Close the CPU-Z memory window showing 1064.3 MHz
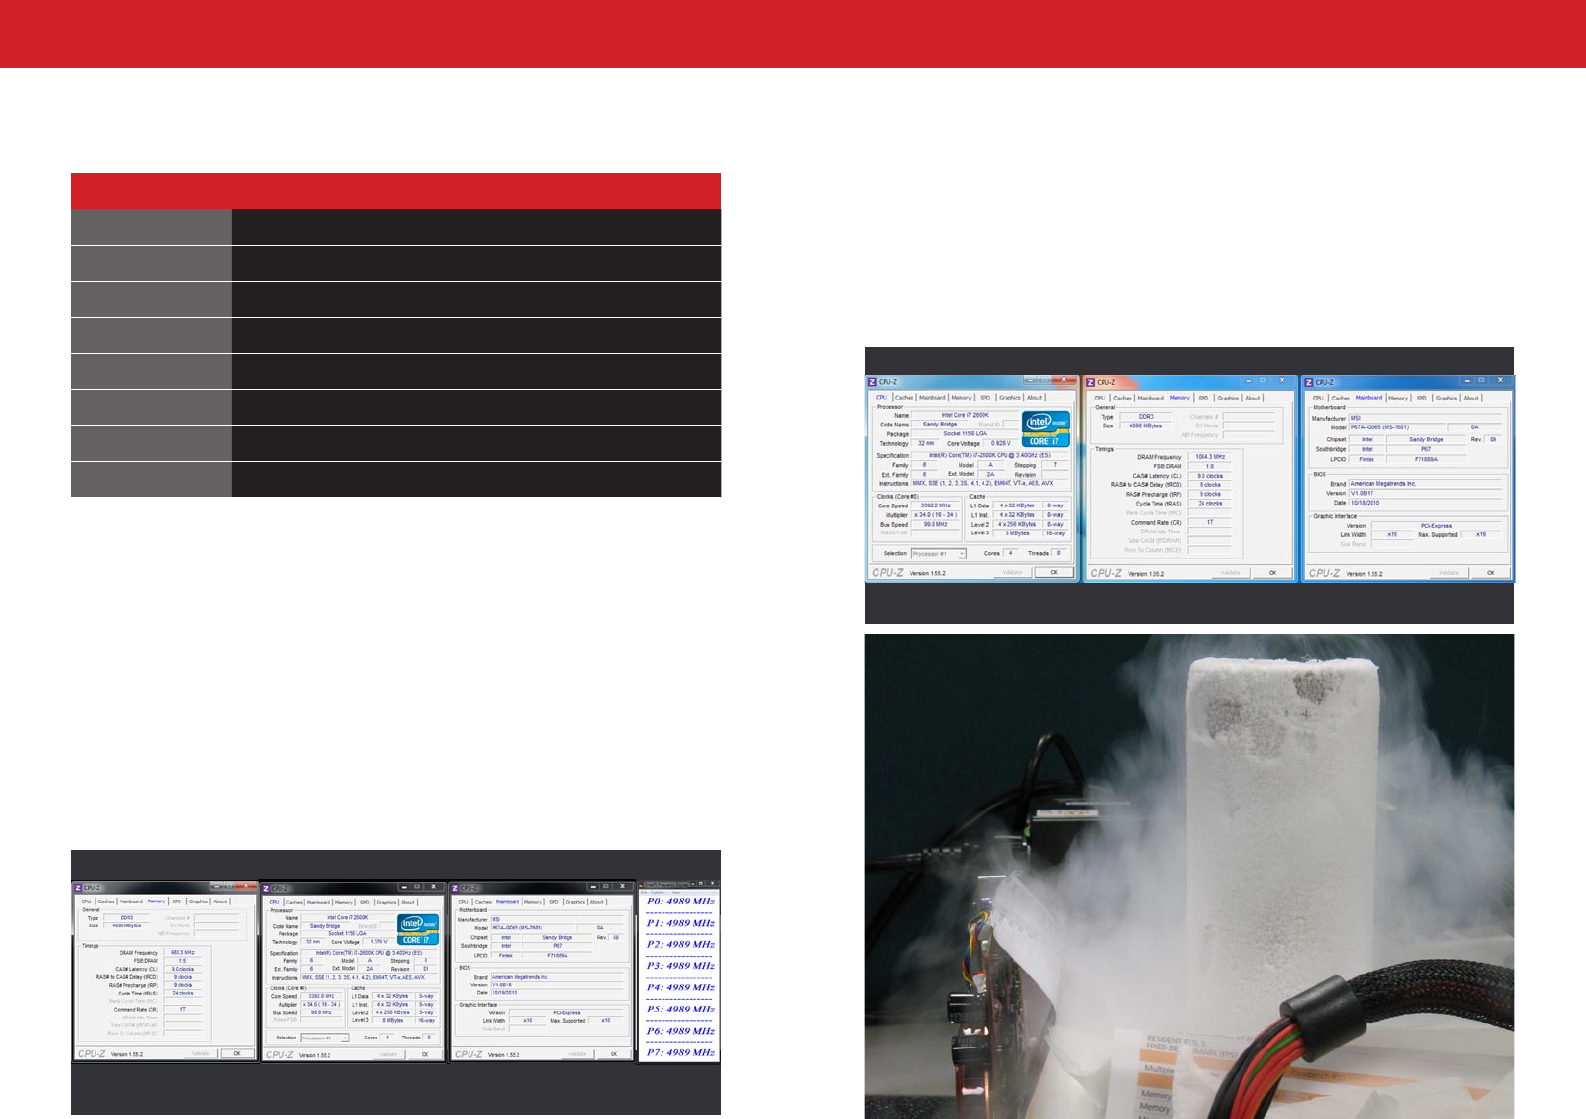1586x1119 pixels. click(1282, 380)
